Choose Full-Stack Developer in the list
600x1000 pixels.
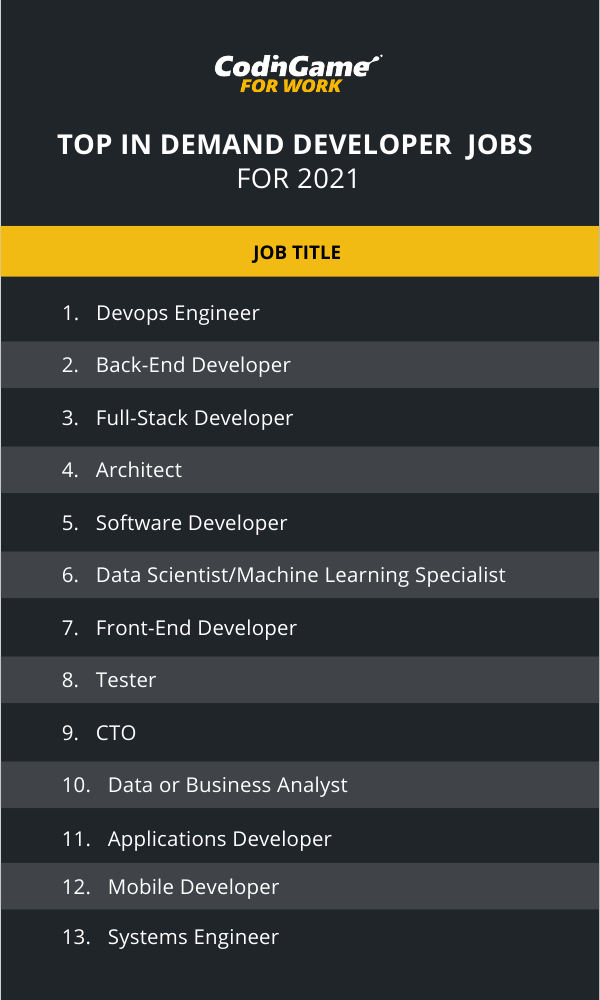tap(194, 418)
